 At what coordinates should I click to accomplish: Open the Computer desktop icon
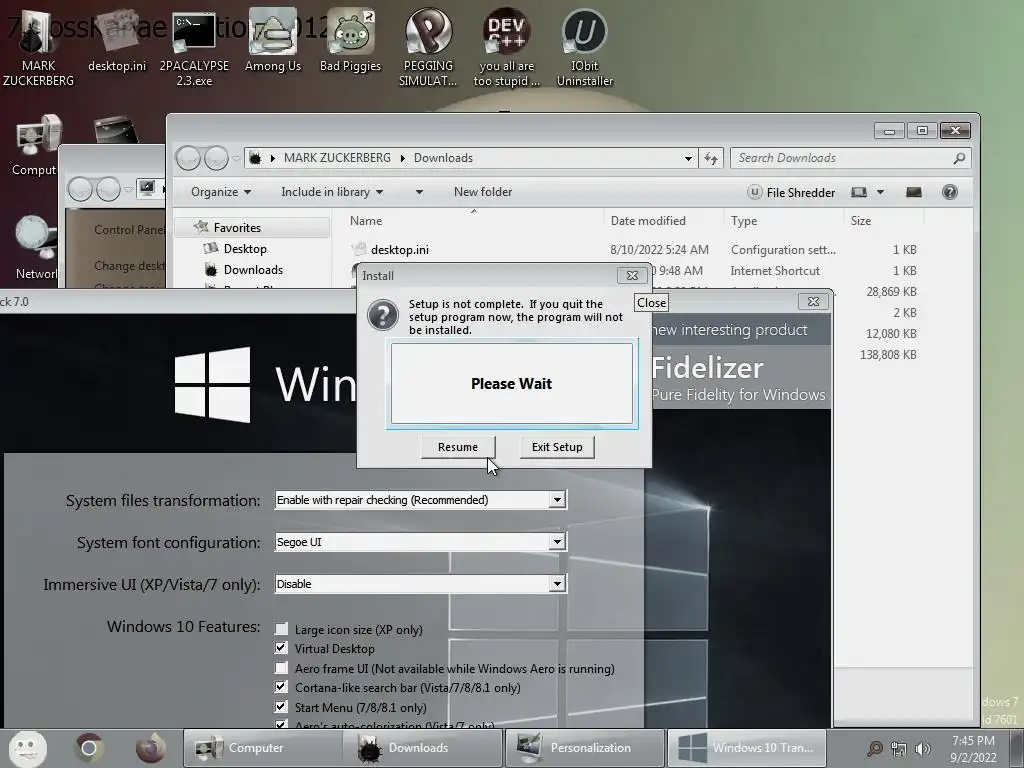[x=34, y=145]
